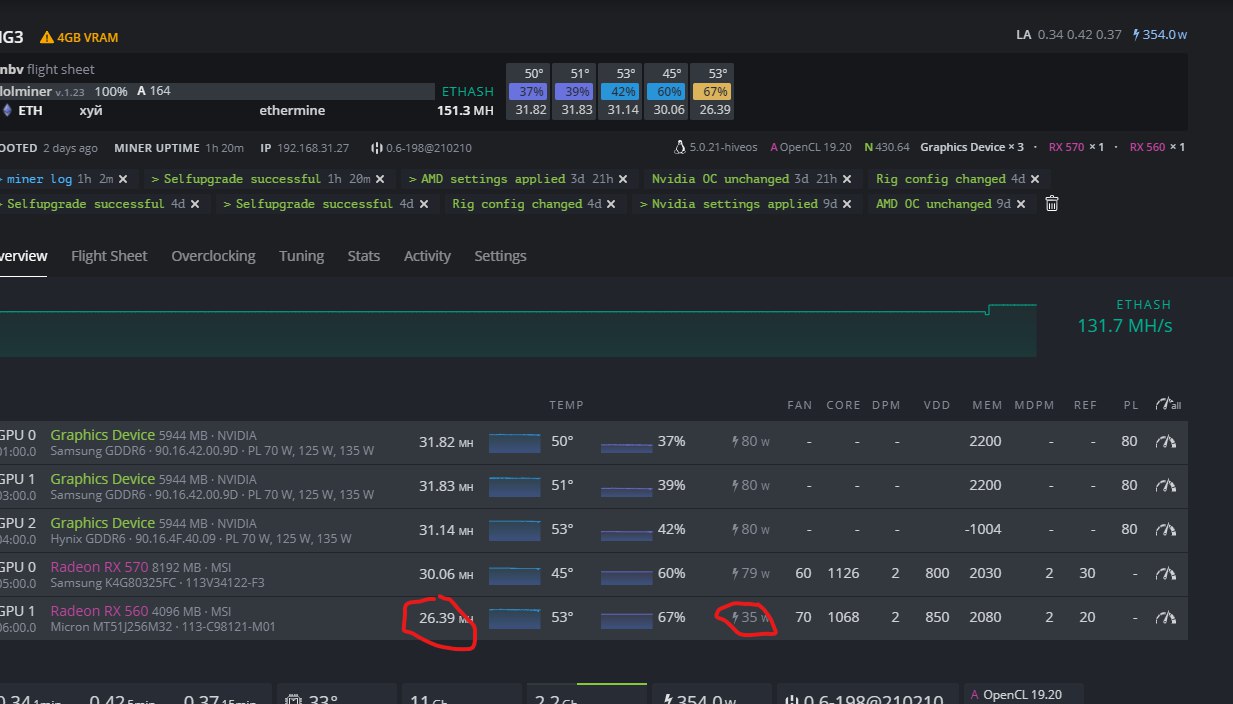Open the Nvidia settings applied message
Screen dimensions: 1233x704
(x=735, y=204)
